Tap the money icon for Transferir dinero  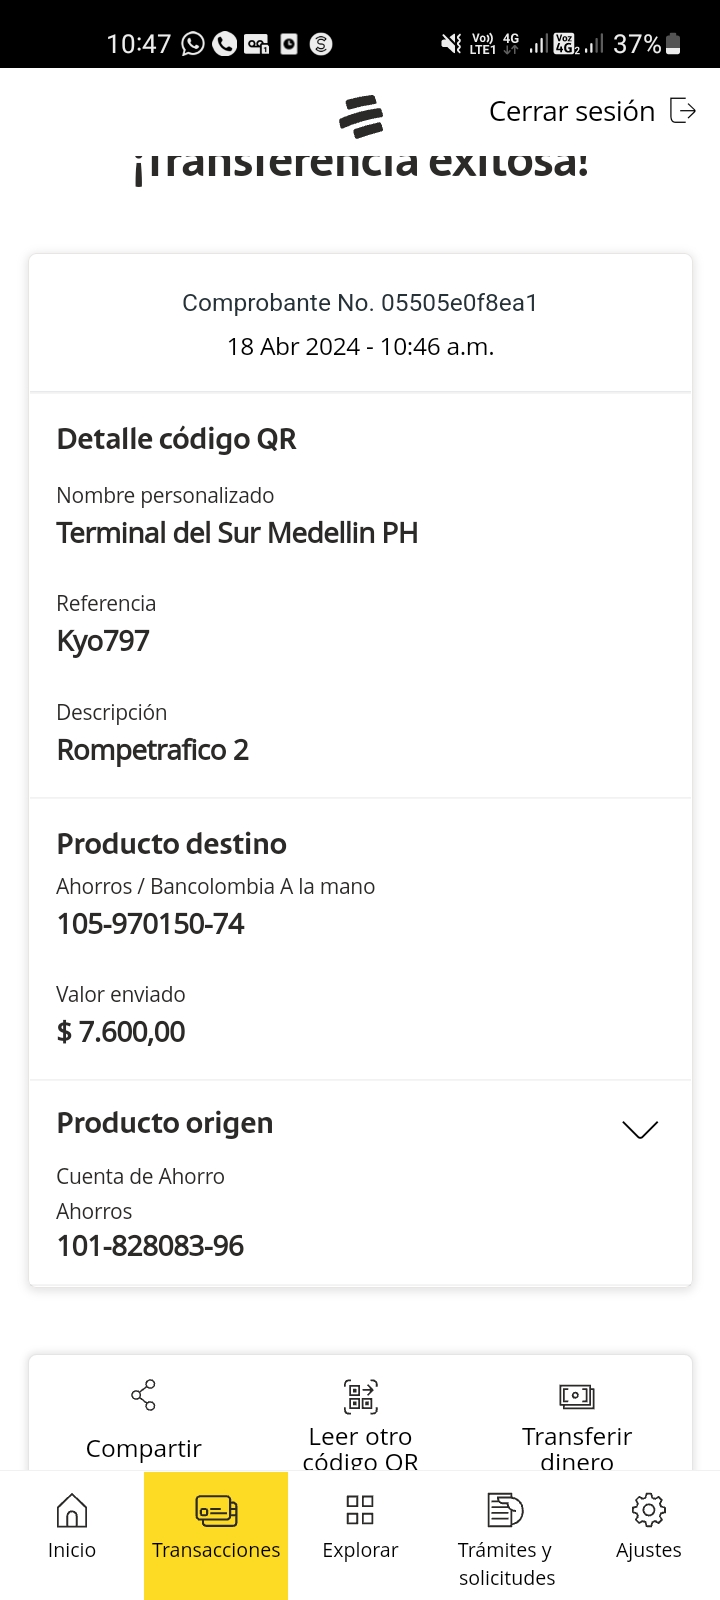click(x=577, y=1396)
